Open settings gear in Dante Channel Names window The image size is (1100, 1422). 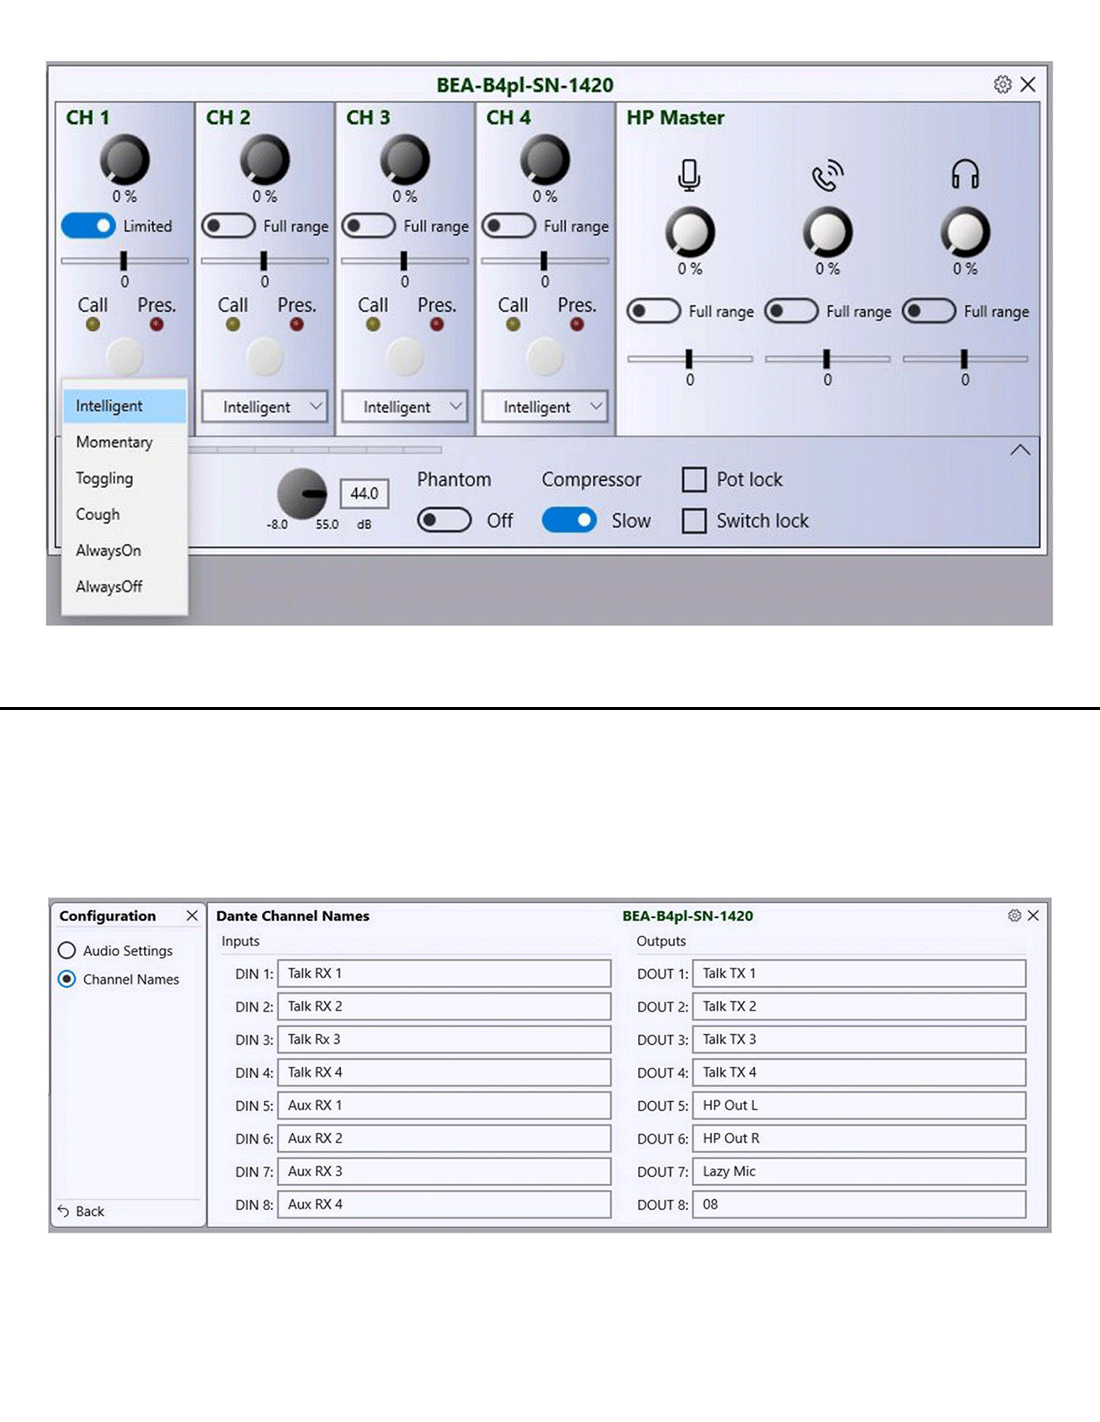point(1014,915)
